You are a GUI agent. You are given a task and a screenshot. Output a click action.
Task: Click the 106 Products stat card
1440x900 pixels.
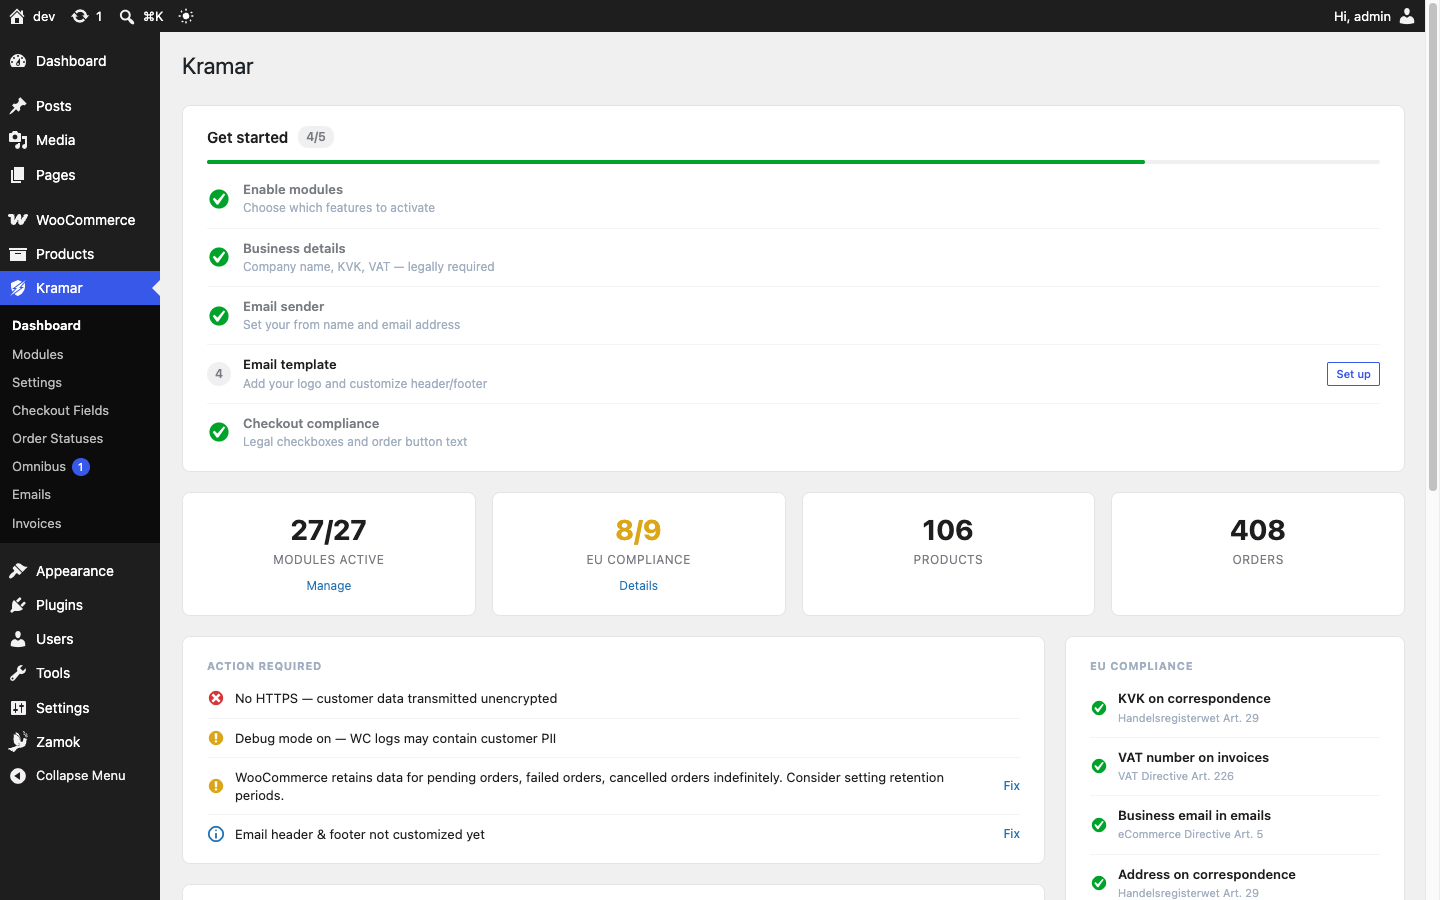point(948,554)
